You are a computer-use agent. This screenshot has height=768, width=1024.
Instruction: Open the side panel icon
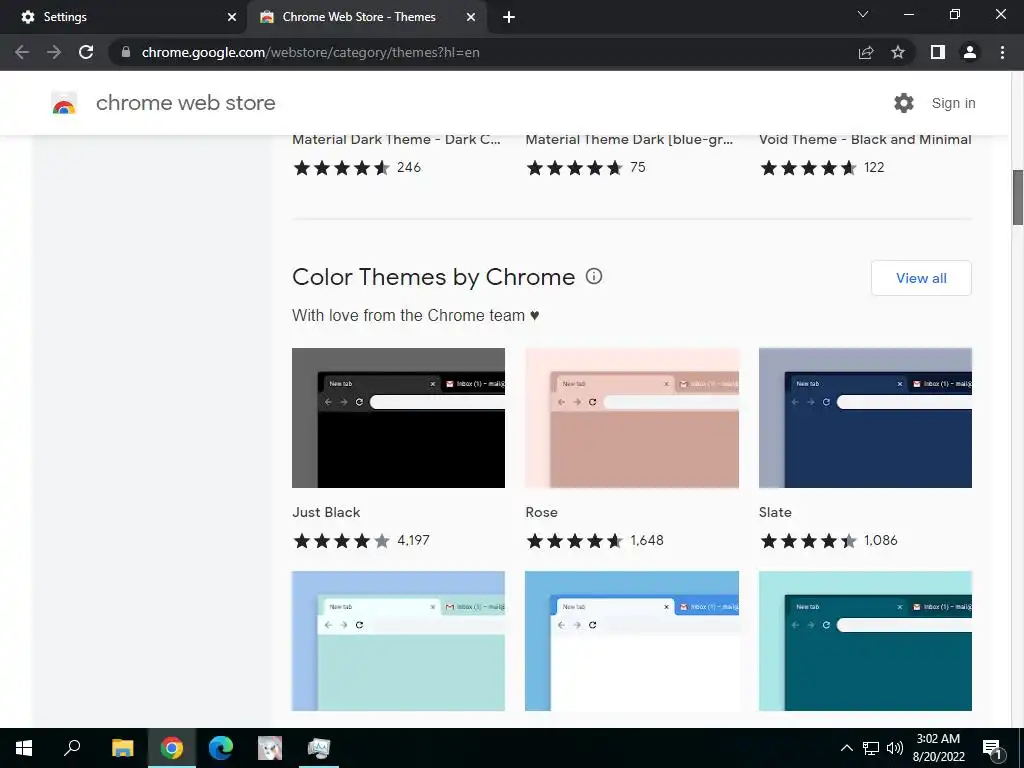click(938, 52)
